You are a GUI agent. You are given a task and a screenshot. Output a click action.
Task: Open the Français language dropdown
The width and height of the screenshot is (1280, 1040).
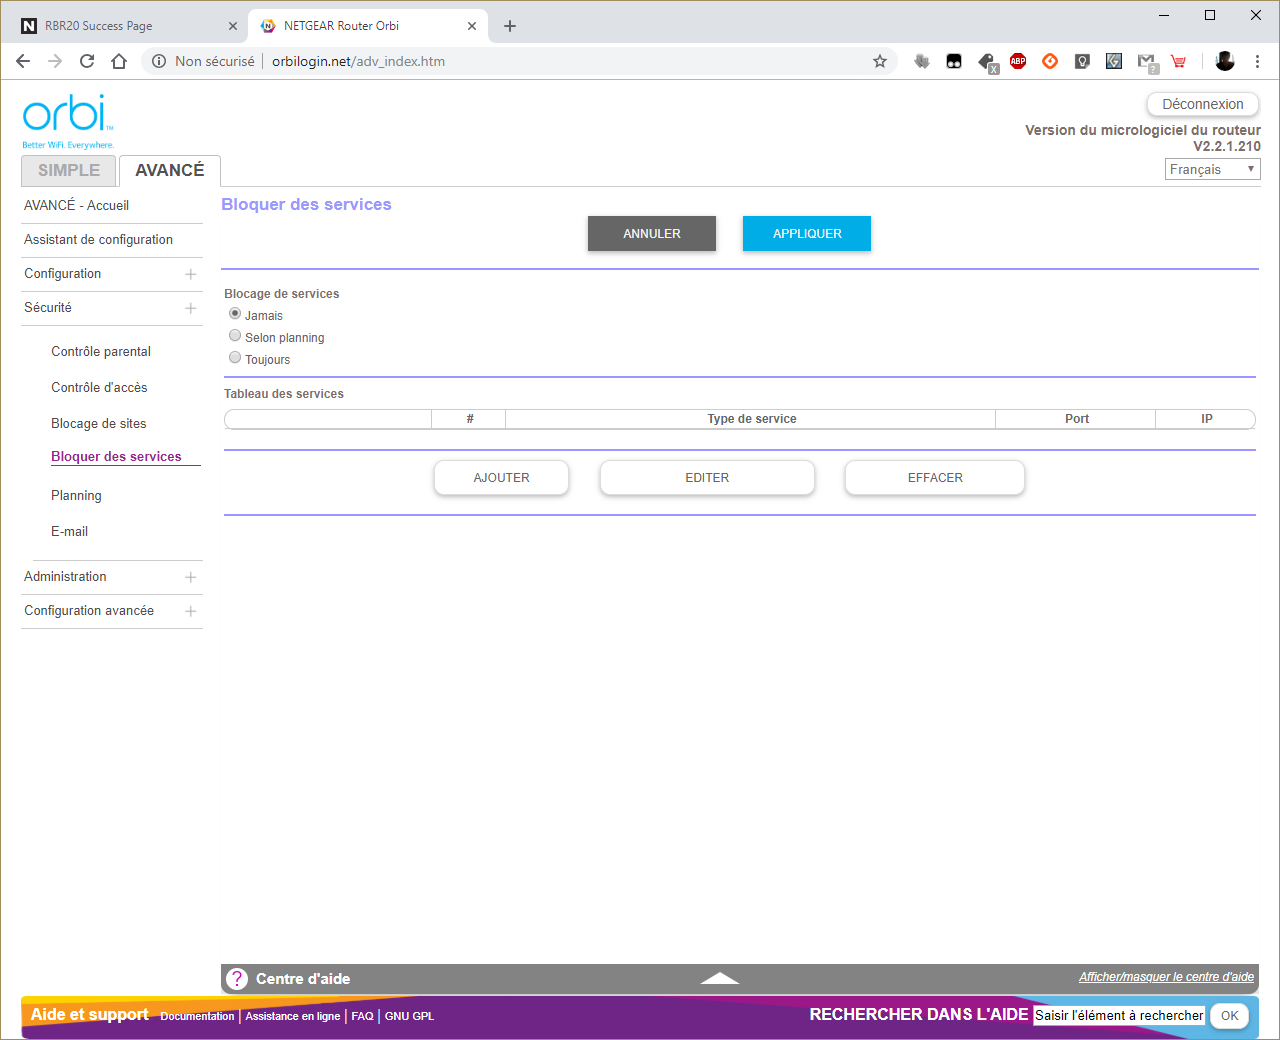[1213, 170]
